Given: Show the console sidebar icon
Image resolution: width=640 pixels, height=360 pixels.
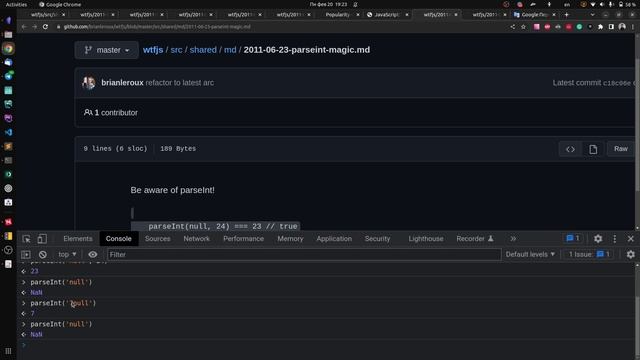Looking at the screenshot, I should [26, 255].
